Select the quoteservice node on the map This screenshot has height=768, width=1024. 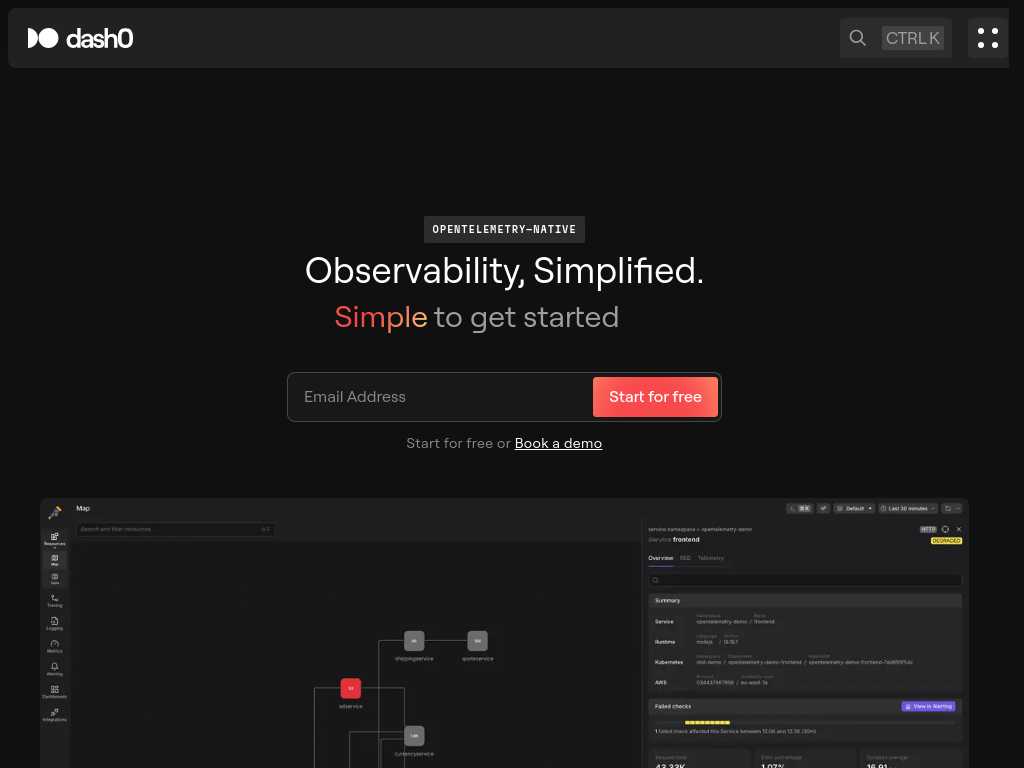coord(477,641)
